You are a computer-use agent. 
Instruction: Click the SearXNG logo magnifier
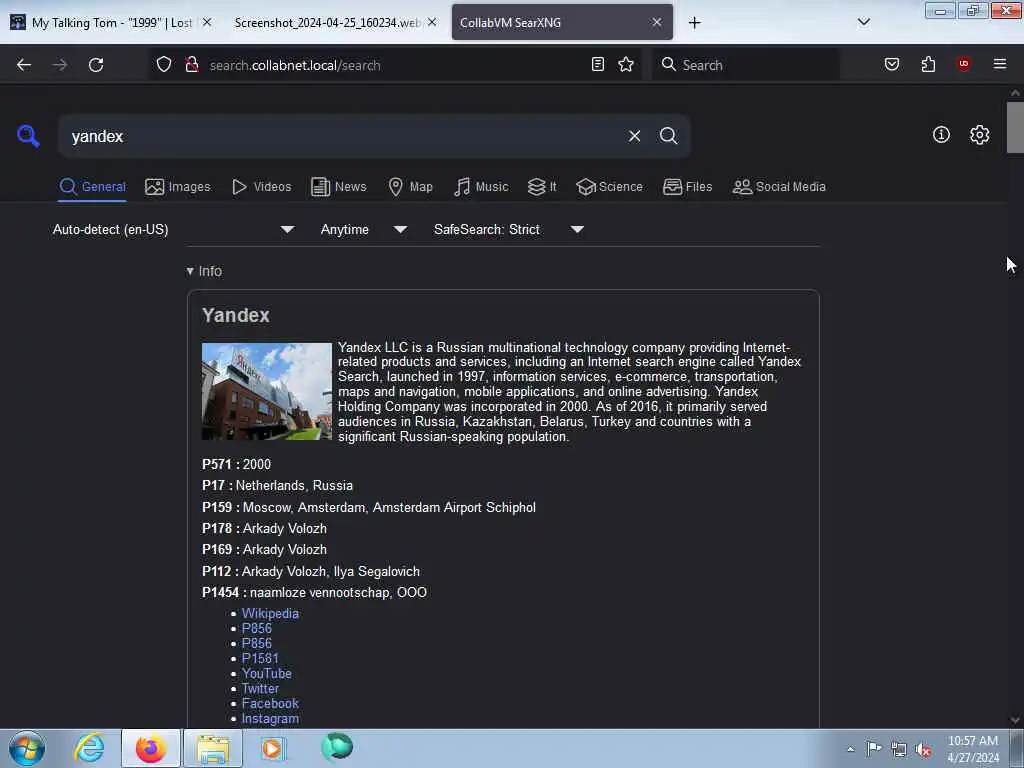(x=28, y=136)
